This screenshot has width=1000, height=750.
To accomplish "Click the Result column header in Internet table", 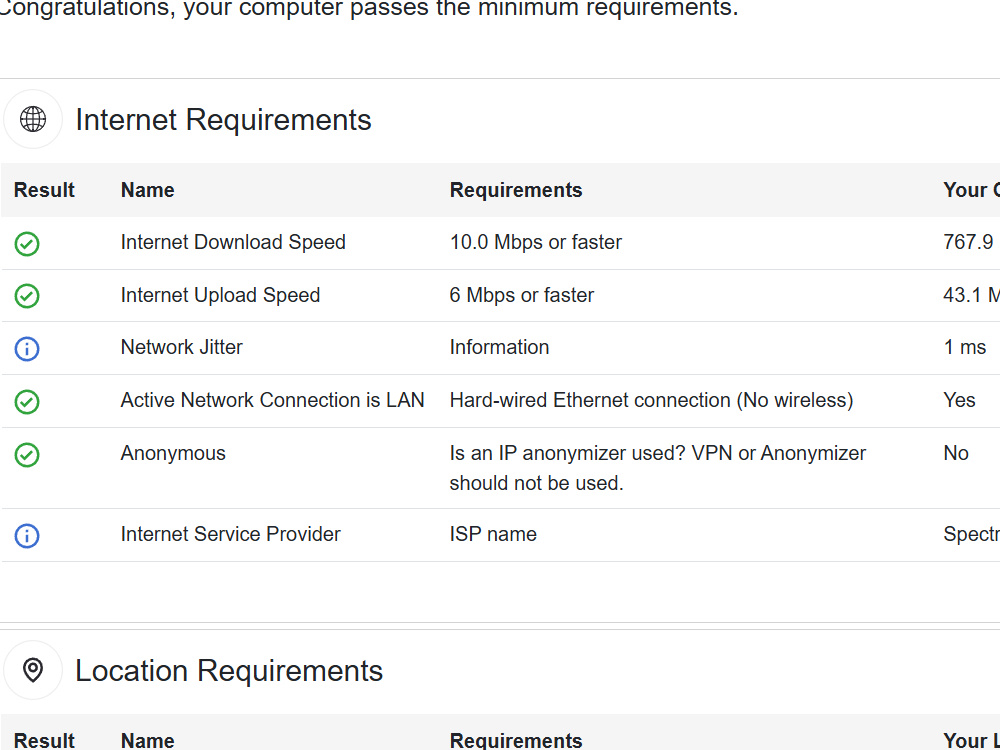I will (44, 190).
